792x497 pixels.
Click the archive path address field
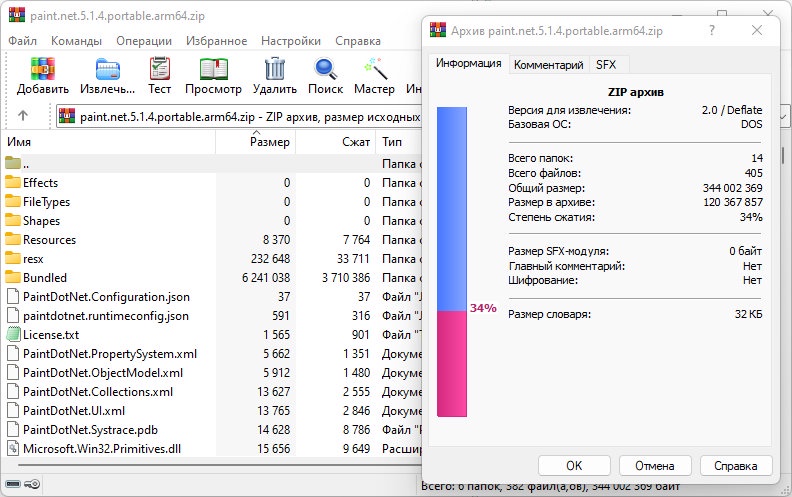tap(239, 117)
